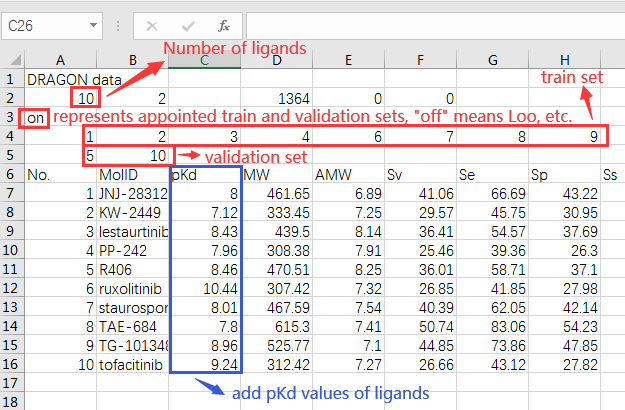
Task: Click the Insert Function fx icon
Action: [x=224, y=25]
